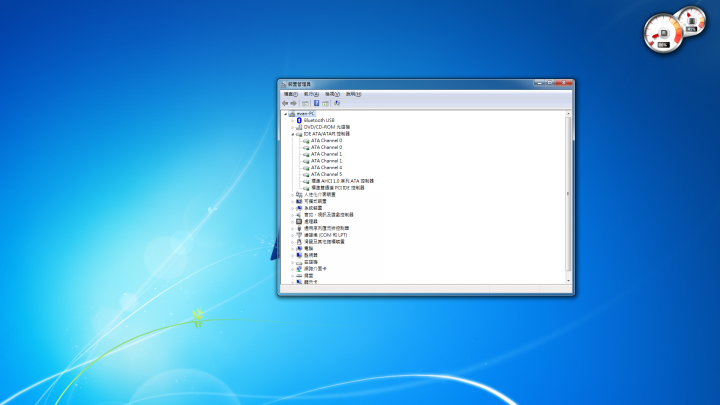Image resolution: width=720 pixels, height=405 pixels.
Task: Click the icon beside 可攜式裝置
Action: 299,202
